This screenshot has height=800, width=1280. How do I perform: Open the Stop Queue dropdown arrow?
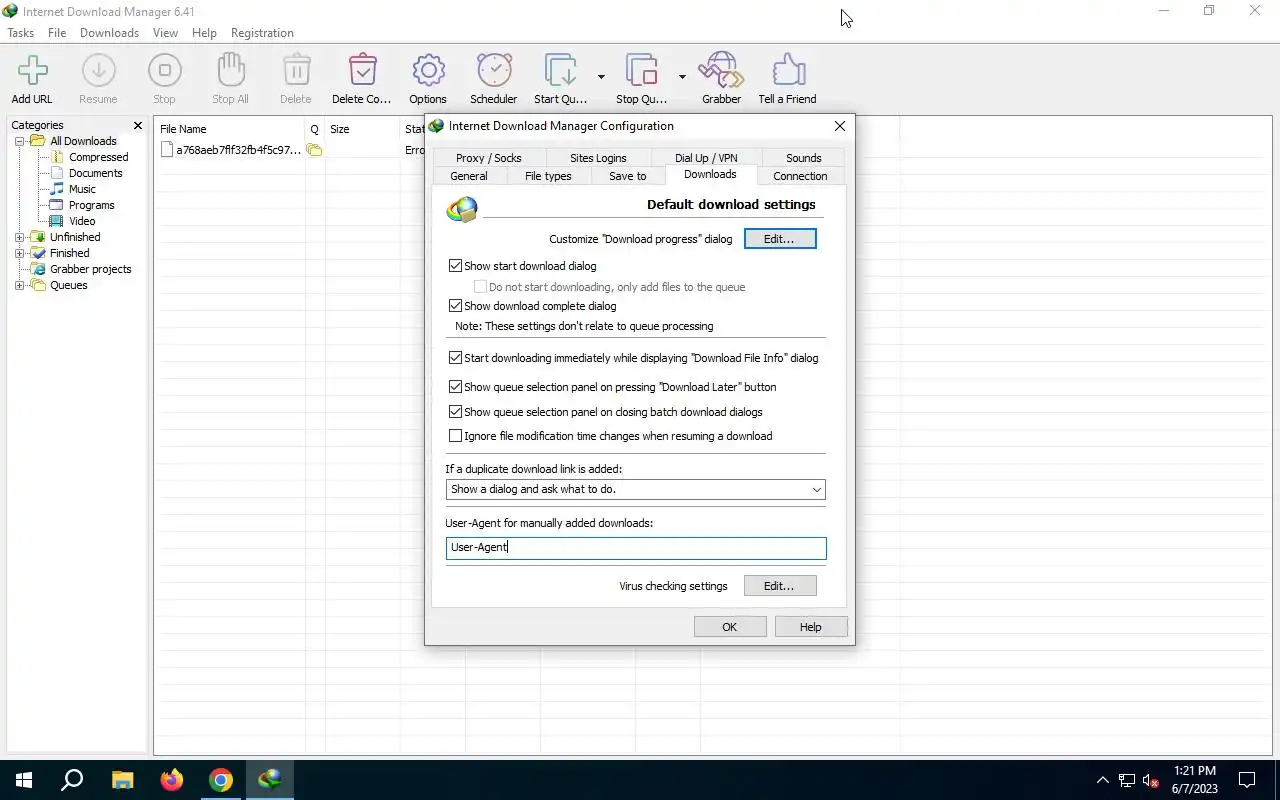coord(683,77)
